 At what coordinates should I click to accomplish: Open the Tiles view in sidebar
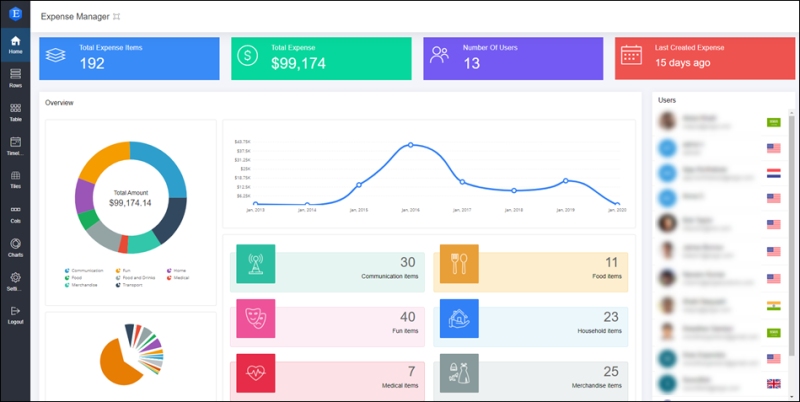pos(15,180)
